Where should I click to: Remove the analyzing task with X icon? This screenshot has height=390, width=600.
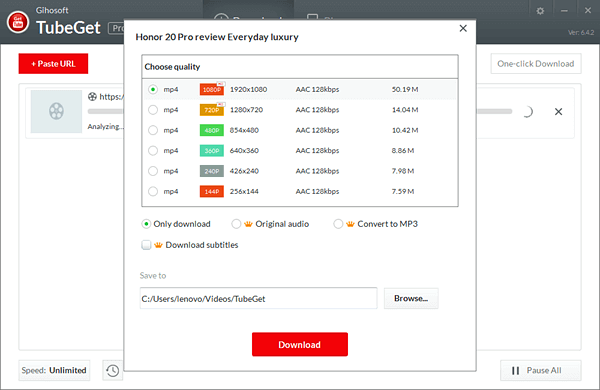(x=558, y=111)
